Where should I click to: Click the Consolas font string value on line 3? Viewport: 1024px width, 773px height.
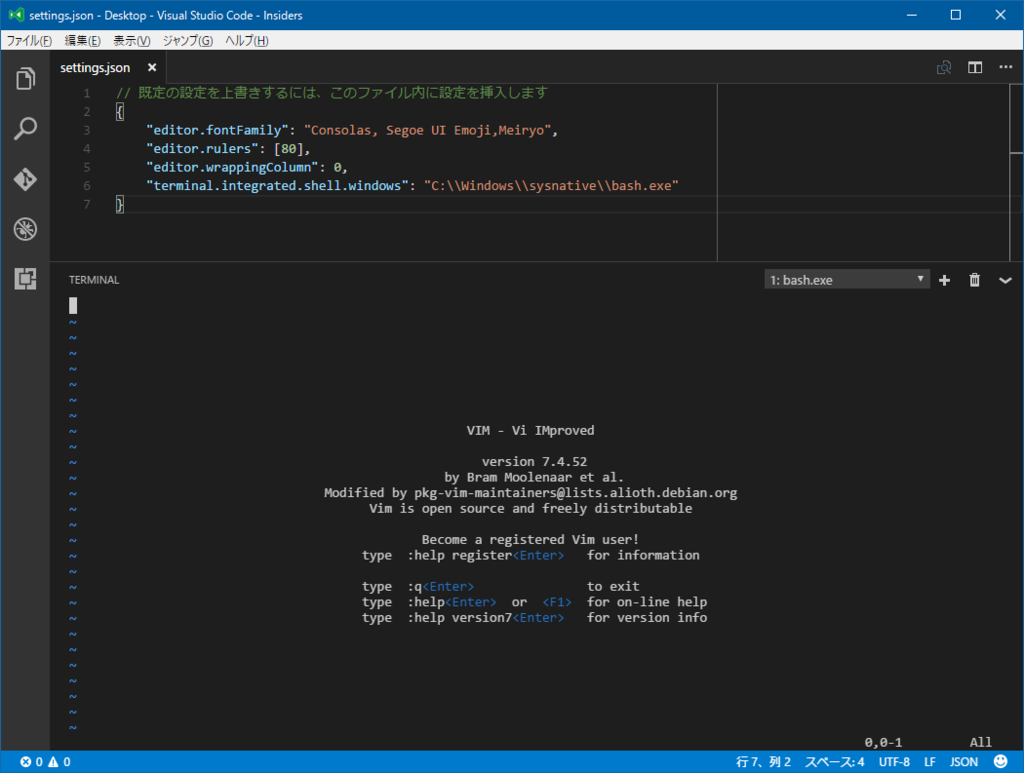point(428,130)
